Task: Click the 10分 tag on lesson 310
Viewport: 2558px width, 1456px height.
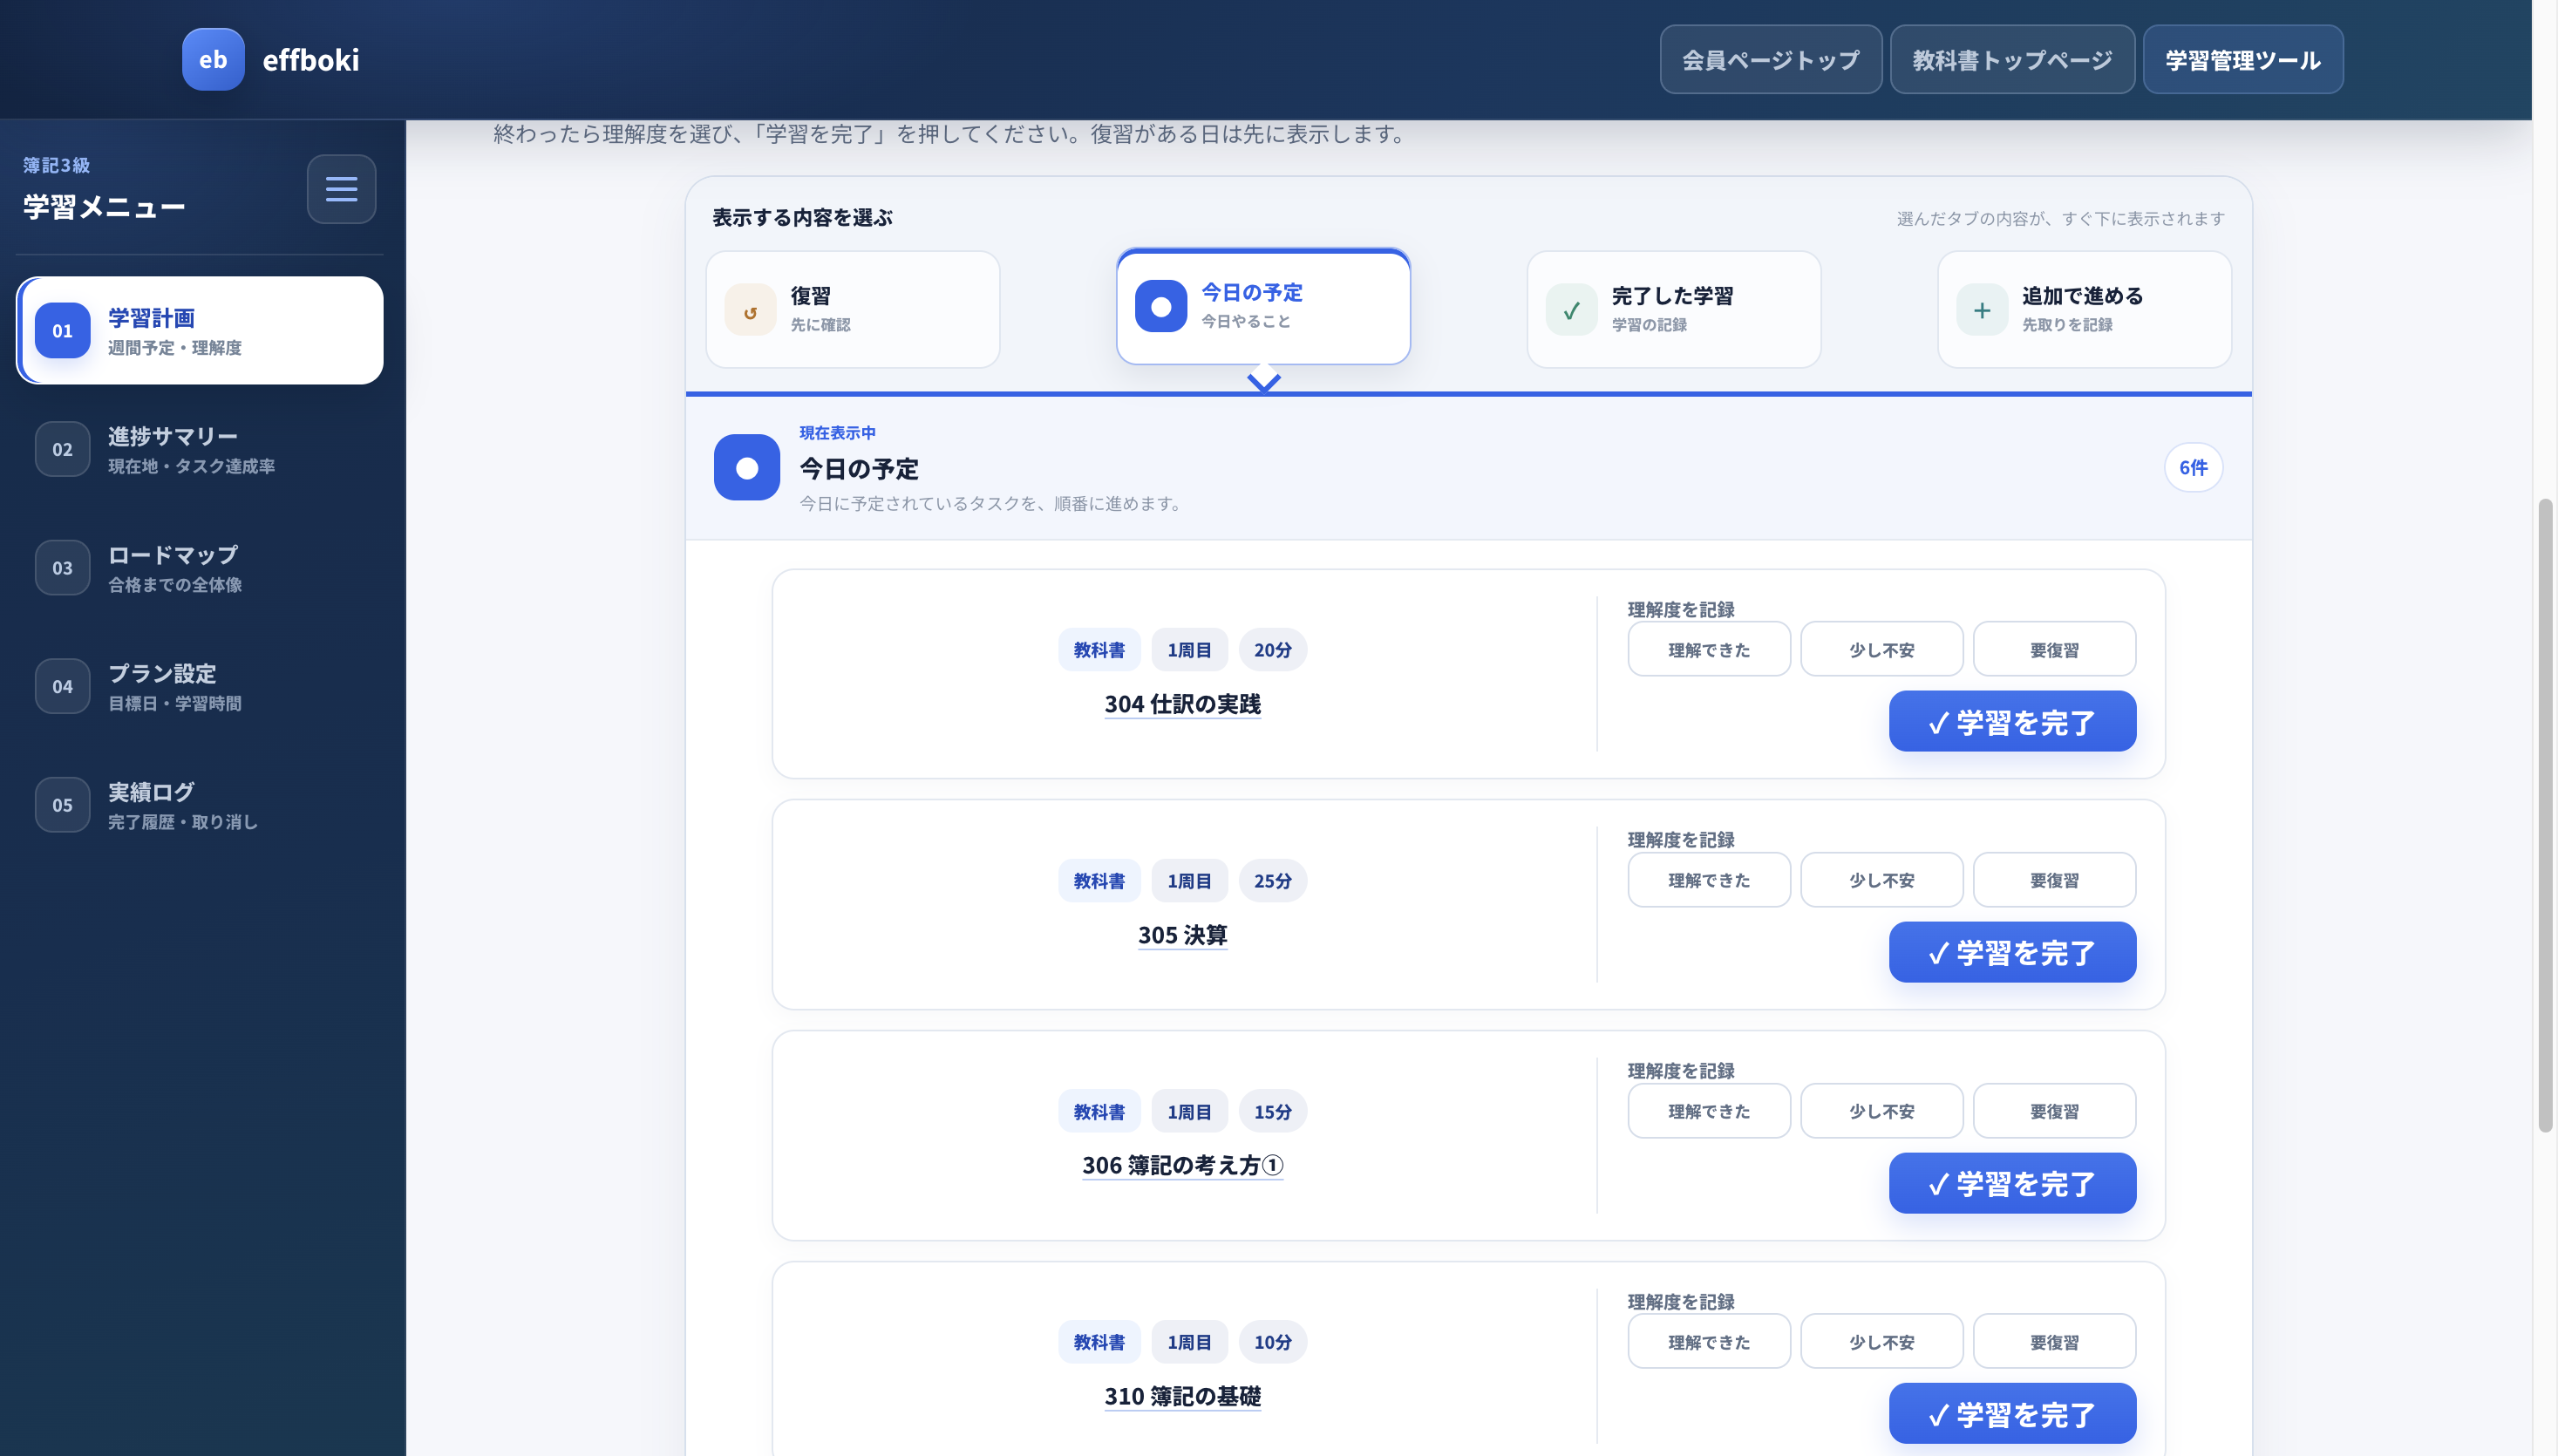Action: (1272, 1342)
